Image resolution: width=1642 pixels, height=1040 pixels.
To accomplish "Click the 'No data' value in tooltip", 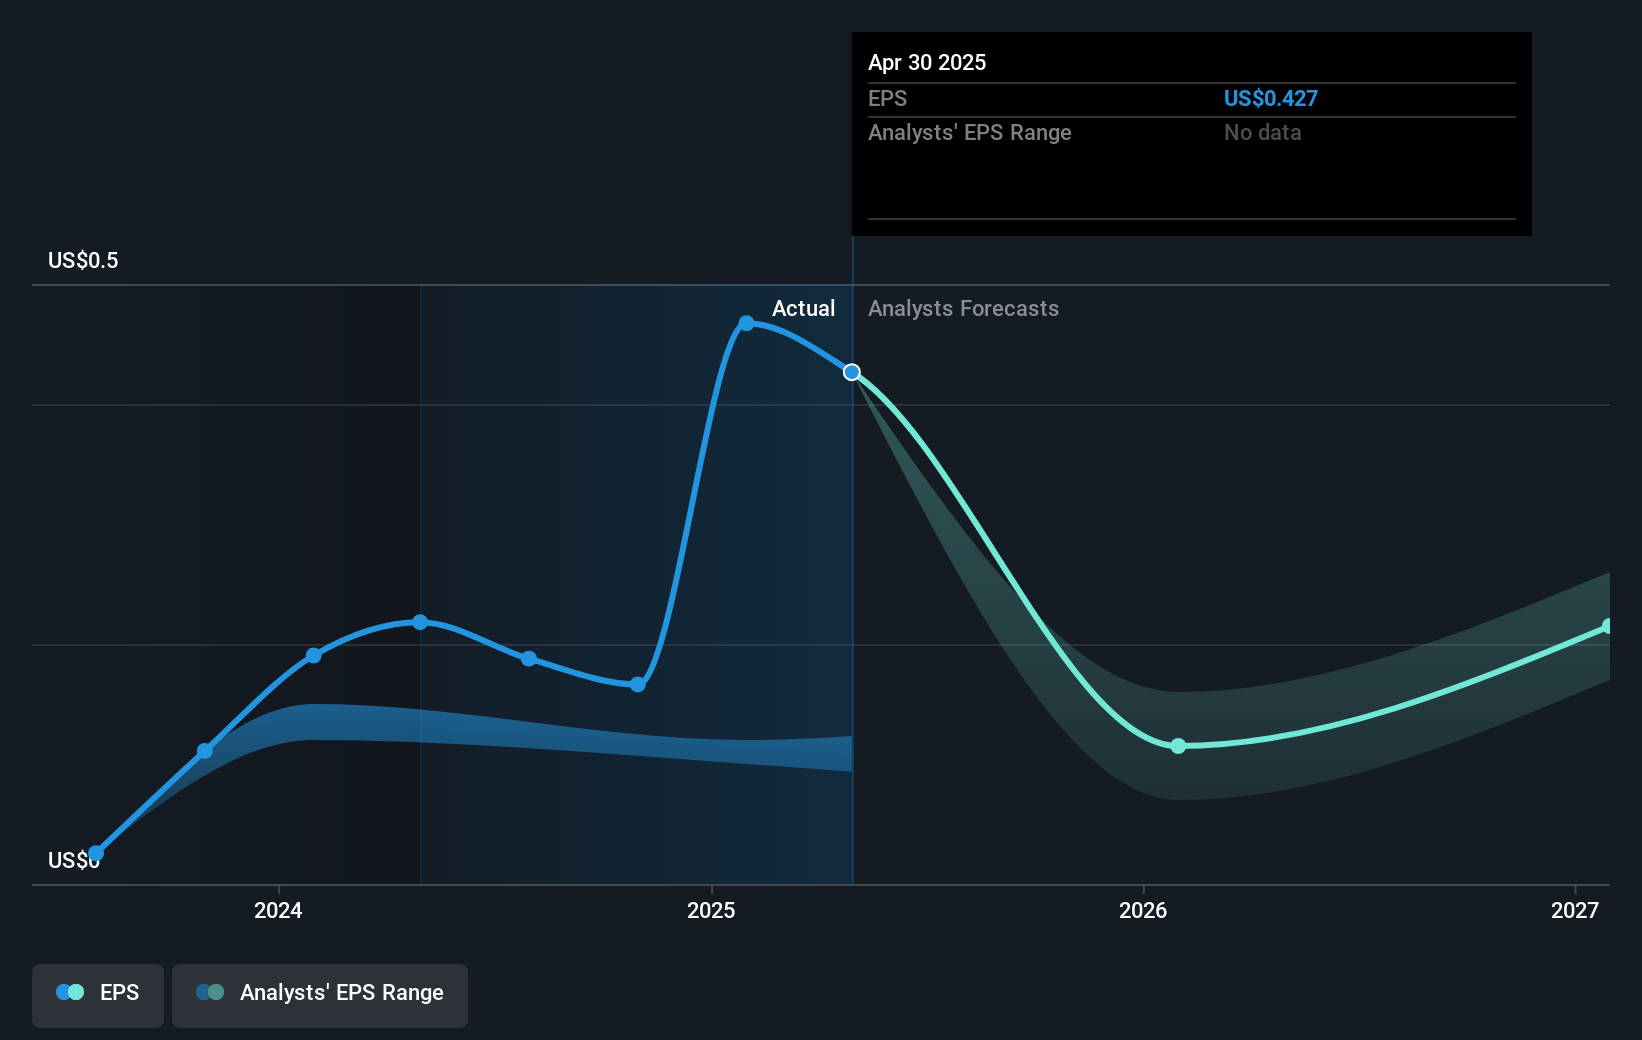I will pyautogui.click(x=1263, y=133).
